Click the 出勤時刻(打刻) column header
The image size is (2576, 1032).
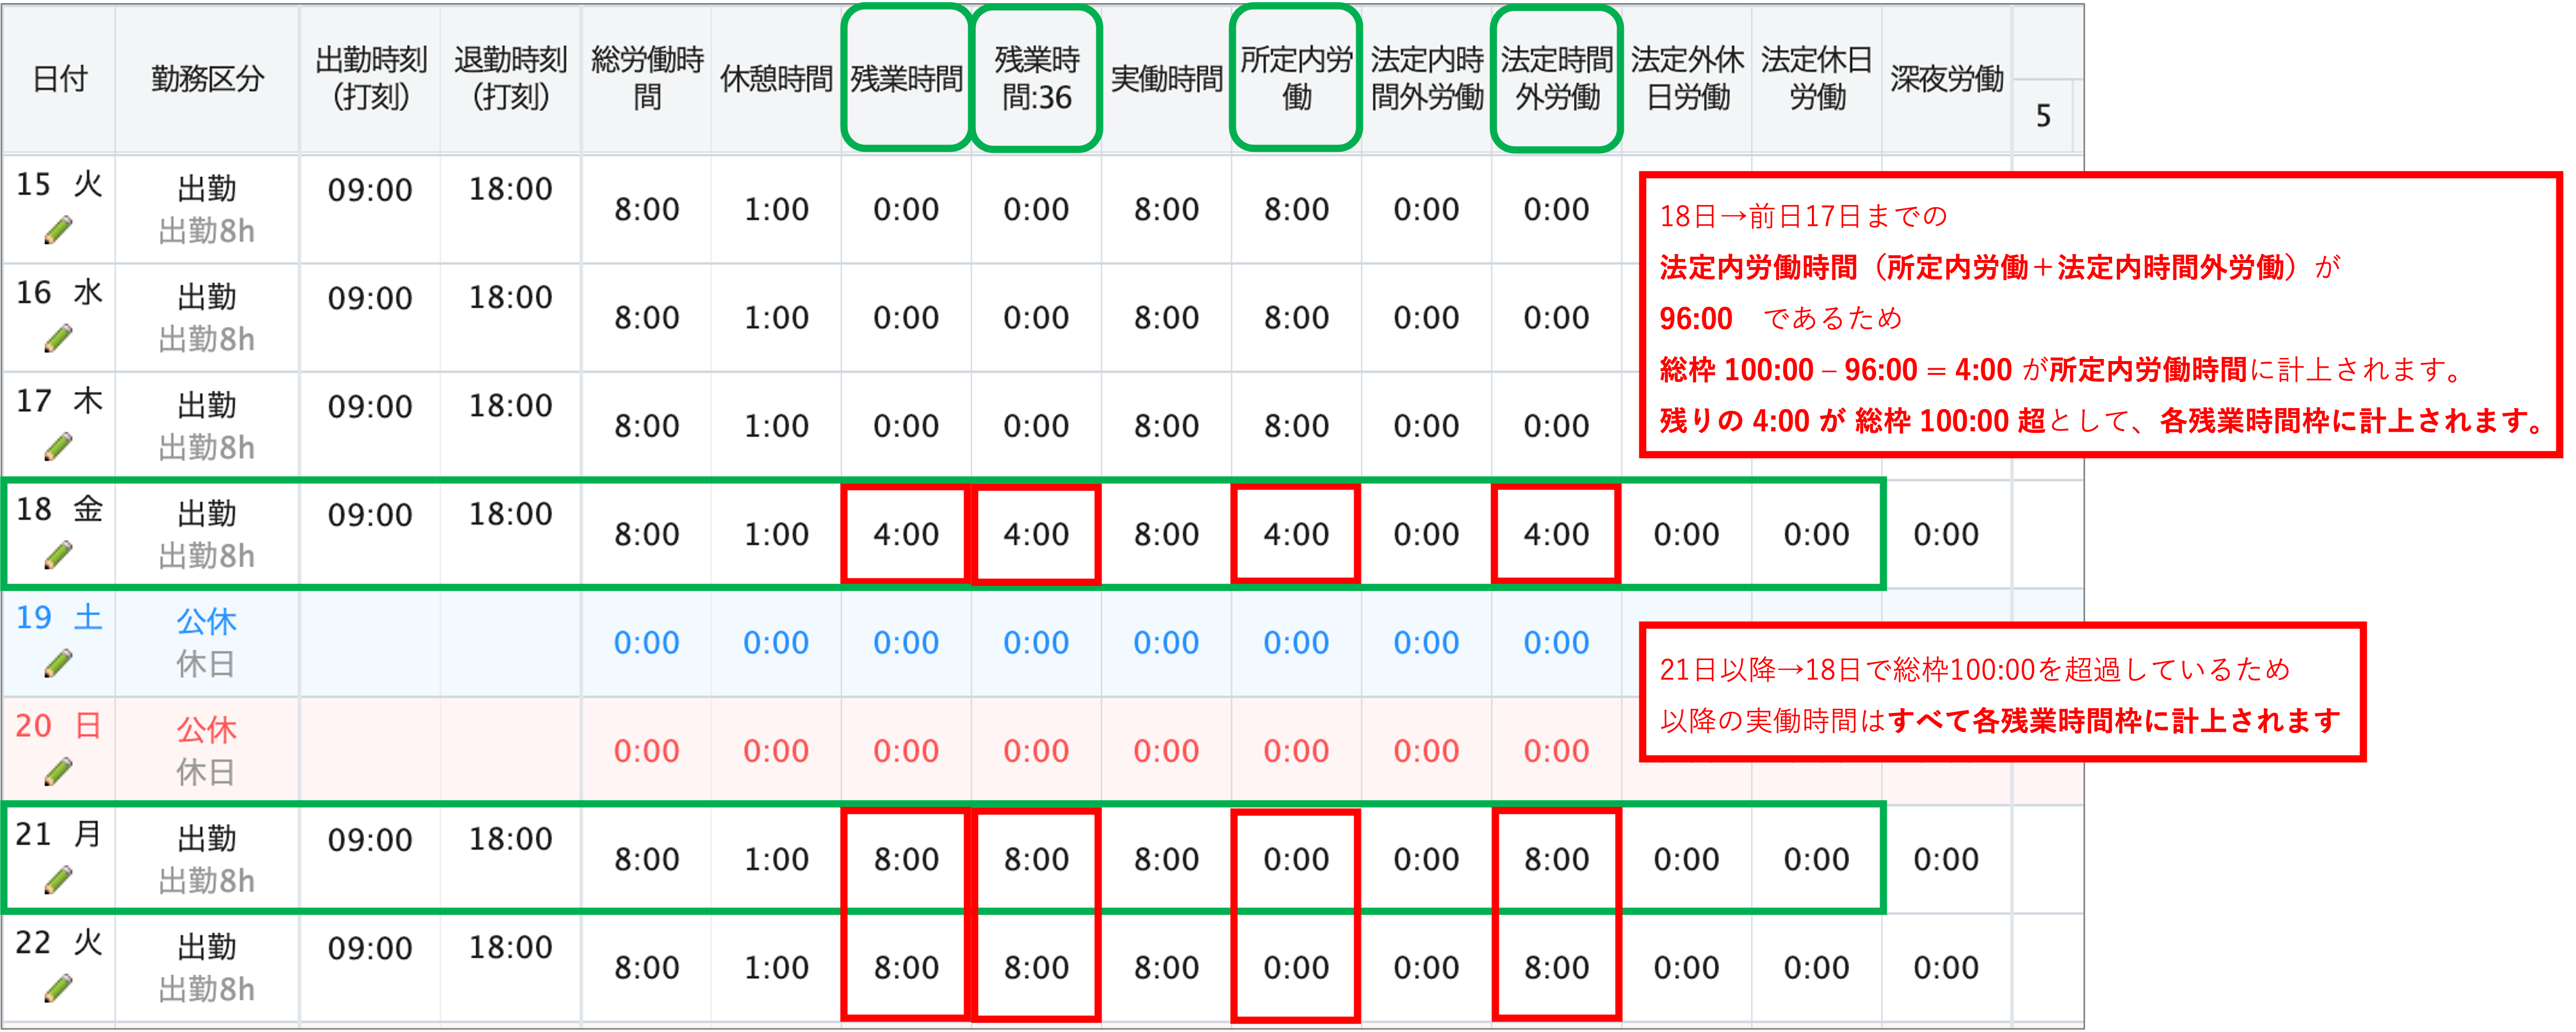[x=371, y=78]
